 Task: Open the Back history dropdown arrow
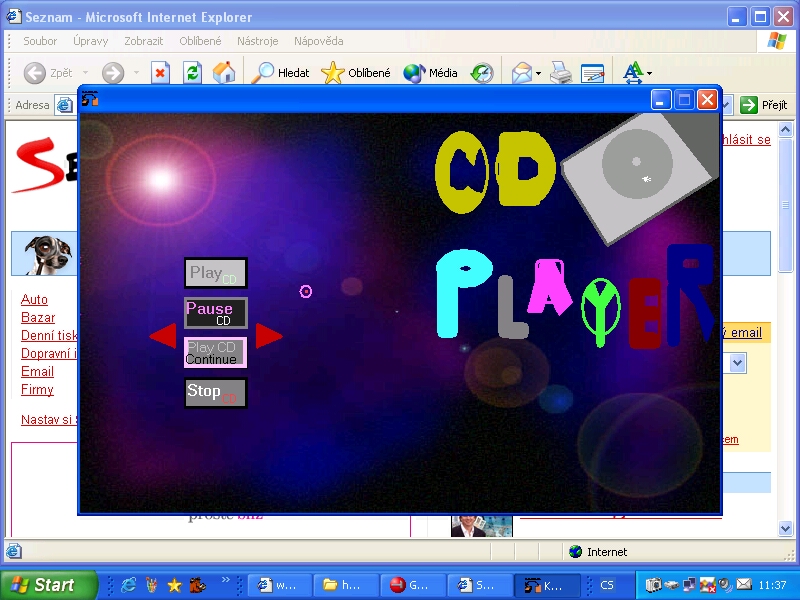point(85,73)
